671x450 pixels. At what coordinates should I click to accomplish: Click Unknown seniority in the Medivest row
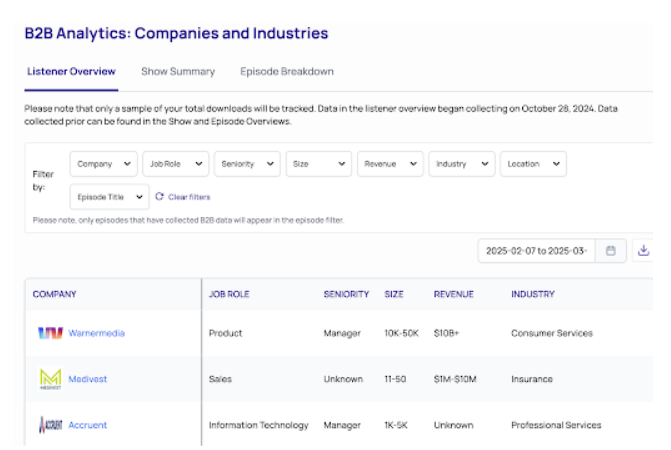pos(343,379)
